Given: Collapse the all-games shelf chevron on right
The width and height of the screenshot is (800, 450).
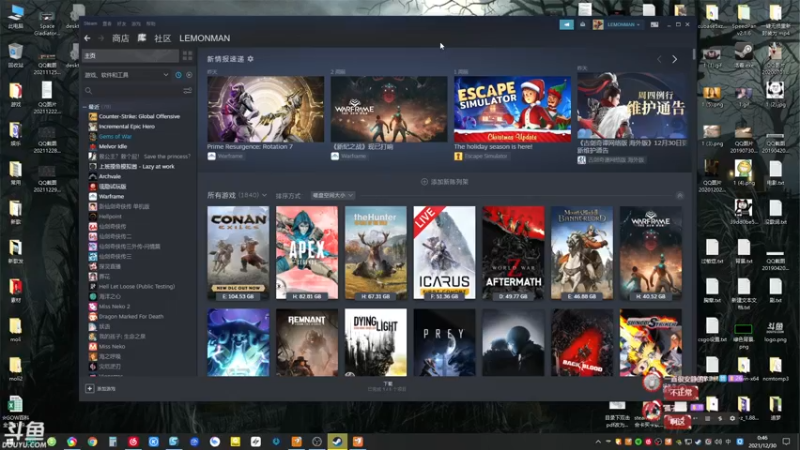Looking at the screenshot, I should click(680, 195).
